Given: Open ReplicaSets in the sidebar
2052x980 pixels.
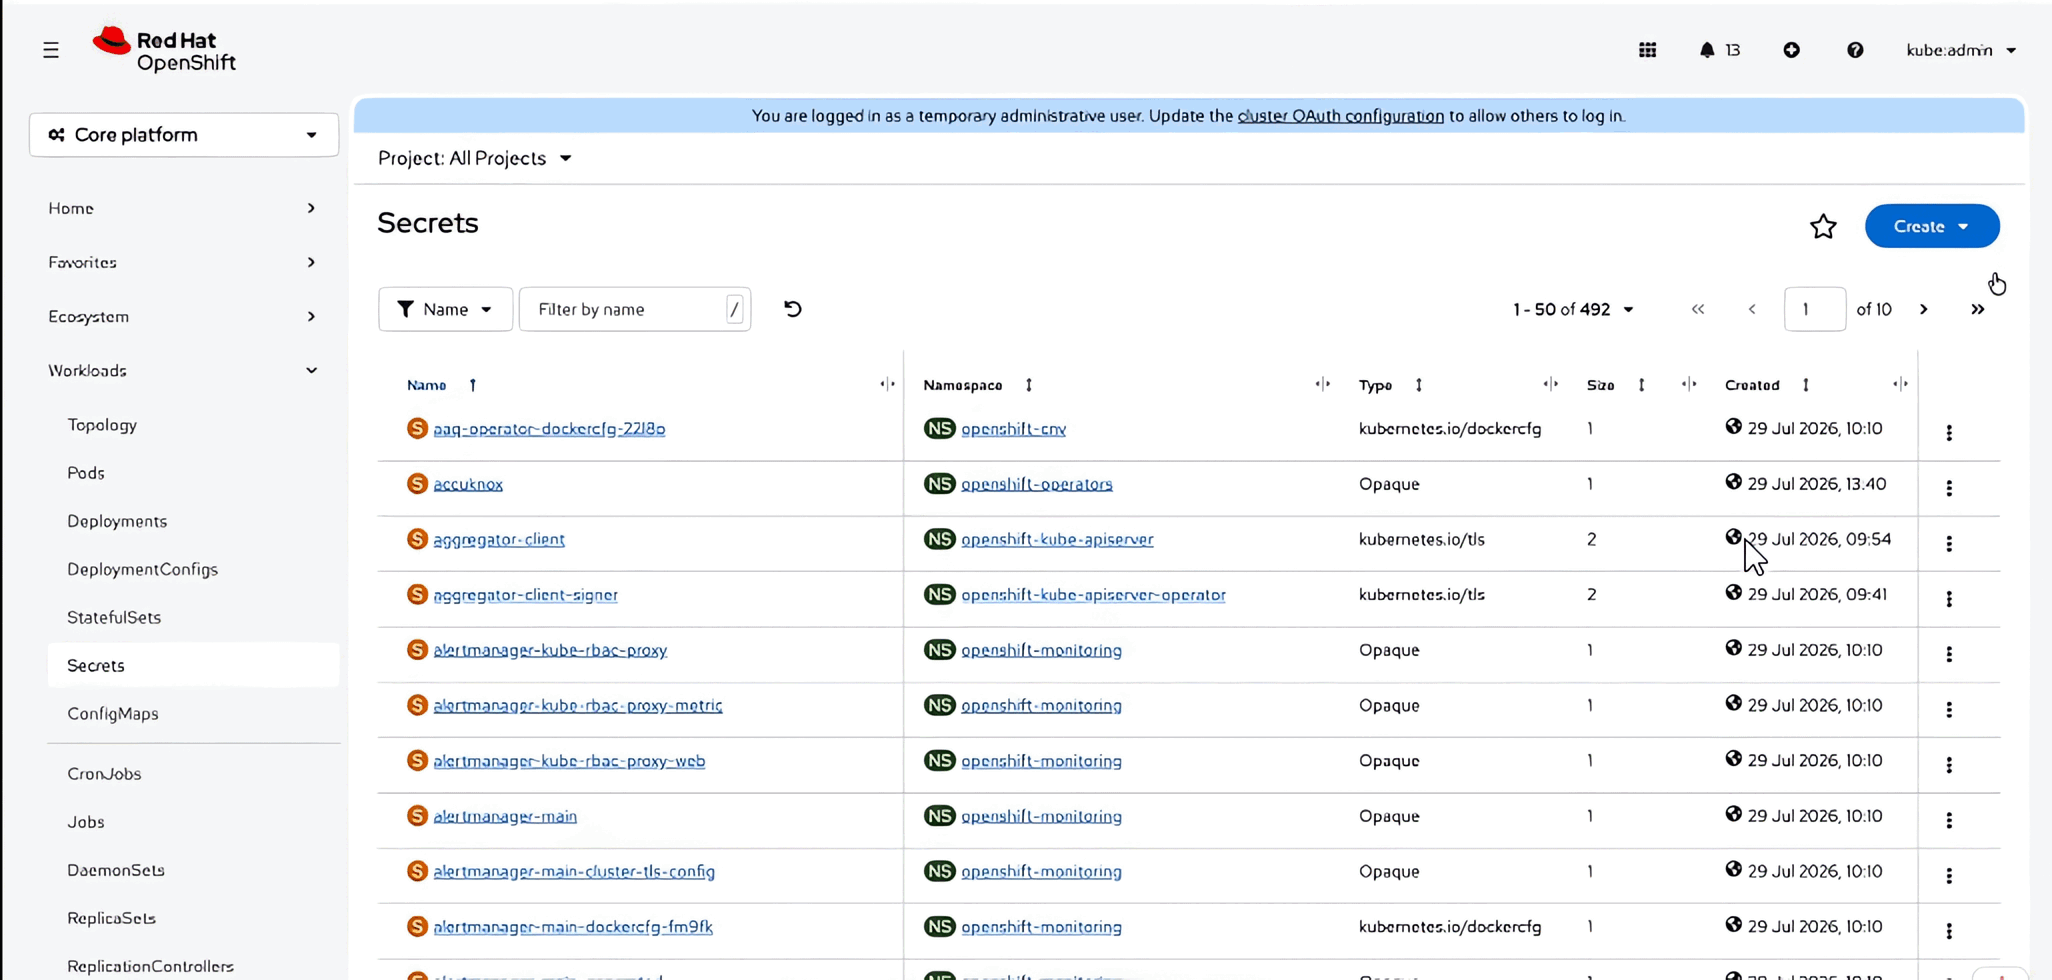Looking at the screenshot, I should 111,918.
